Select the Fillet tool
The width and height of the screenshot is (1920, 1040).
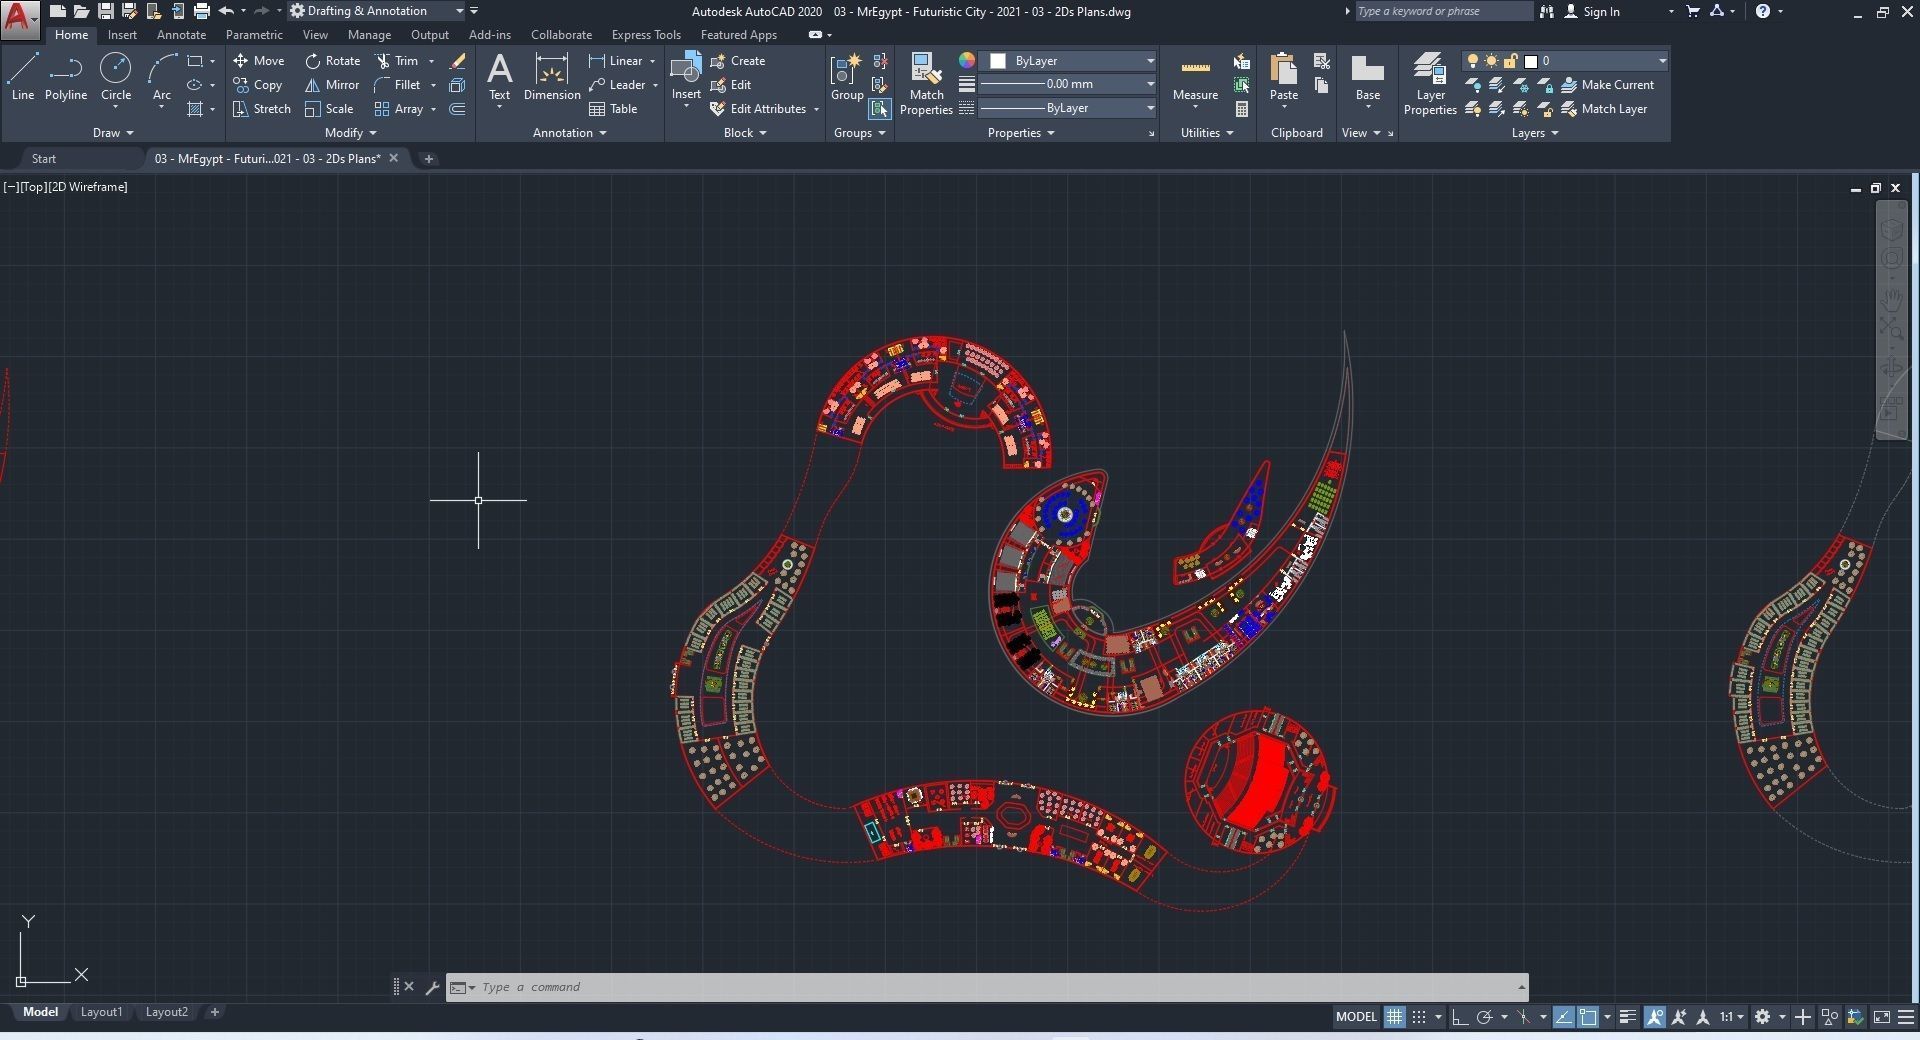397,85
